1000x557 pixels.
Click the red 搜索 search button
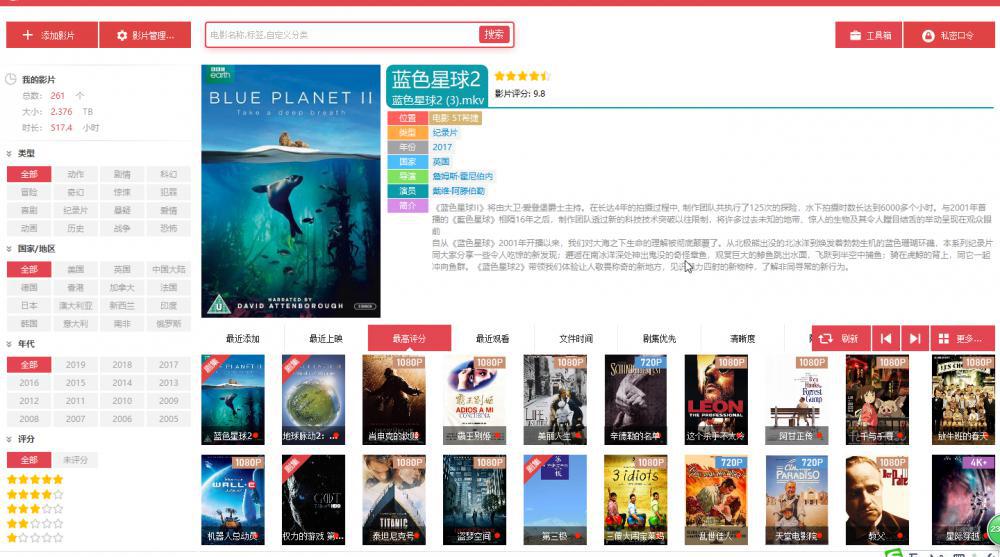point(494,34)
